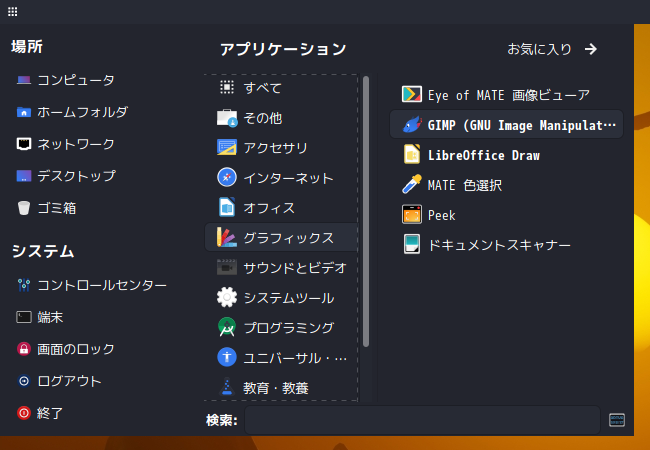Click the red 終了 shutdown icon

point(24,413)
